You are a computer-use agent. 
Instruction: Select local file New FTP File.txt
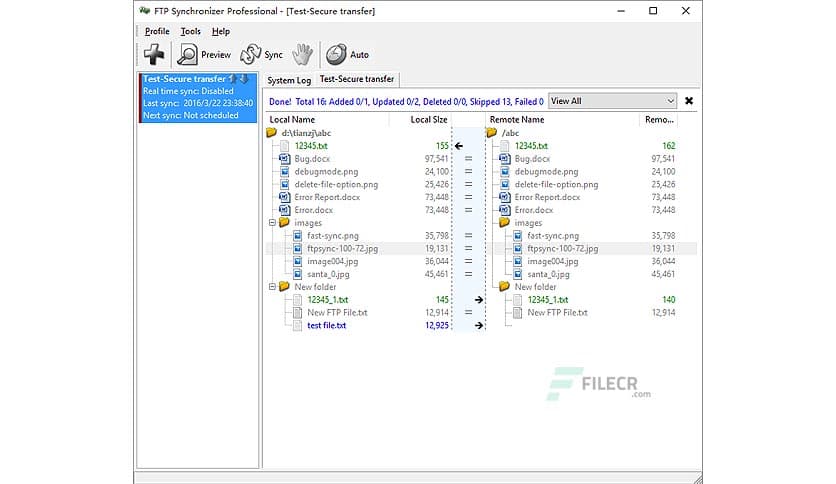point(337,312)
